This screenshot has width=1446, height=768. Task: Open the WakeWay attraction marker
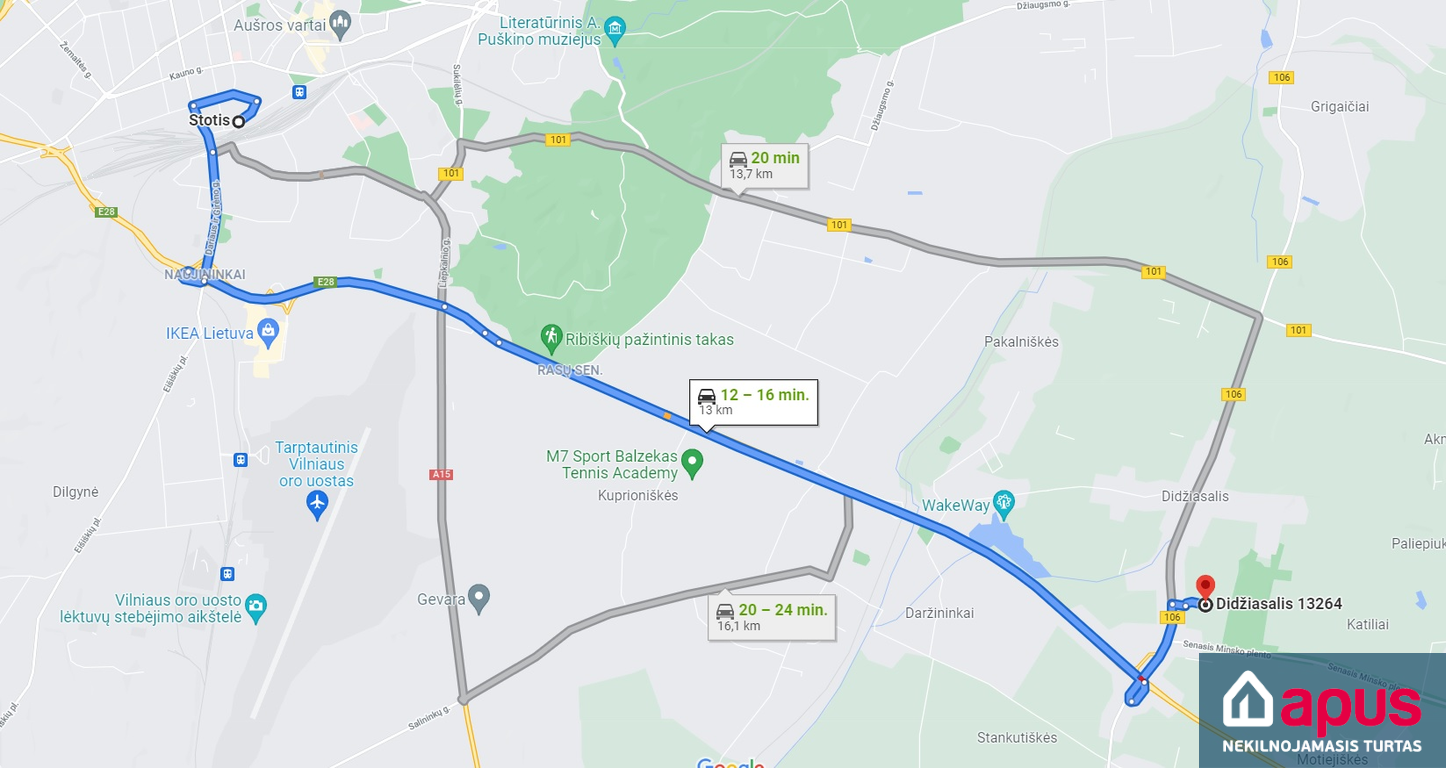coord(1005,501)
